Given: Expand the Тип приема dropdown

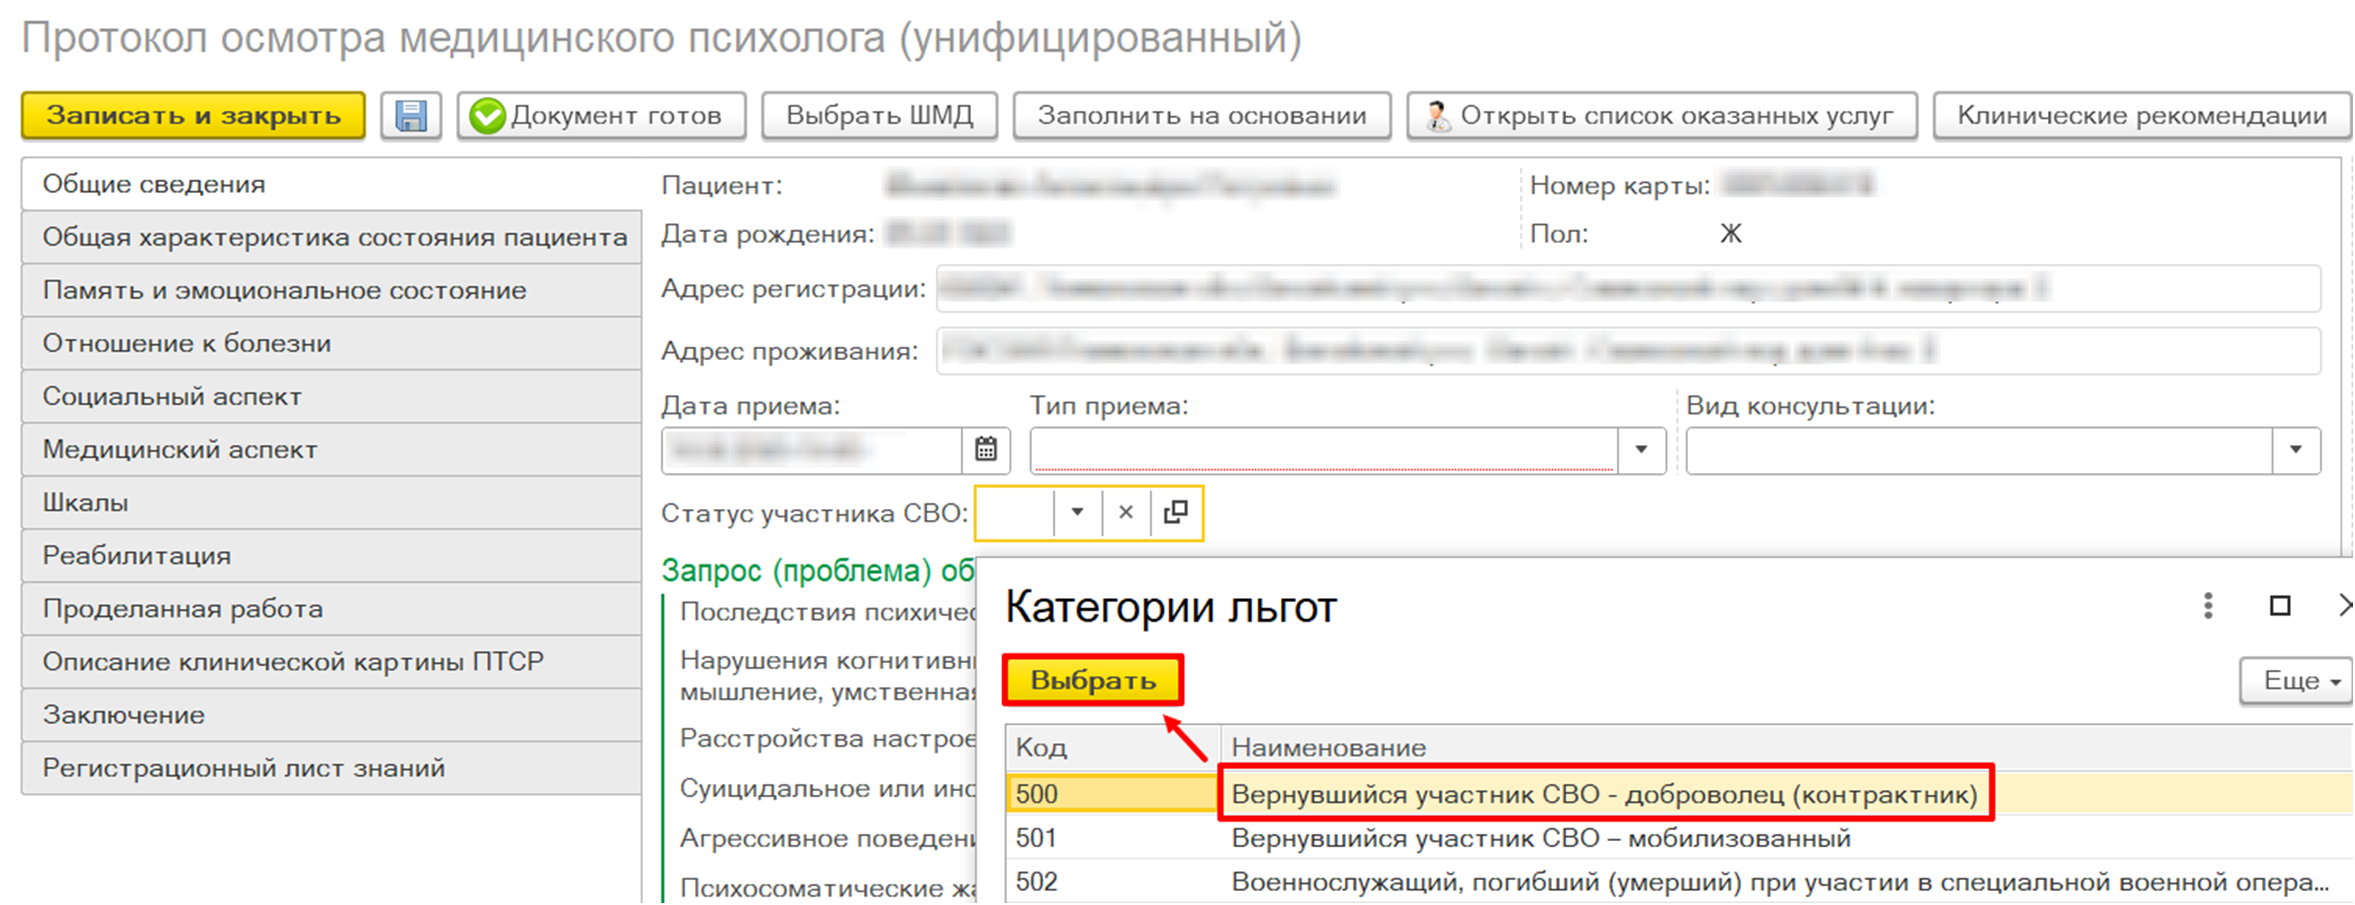Looking at the screenshot, I should tap(1641, 450).
